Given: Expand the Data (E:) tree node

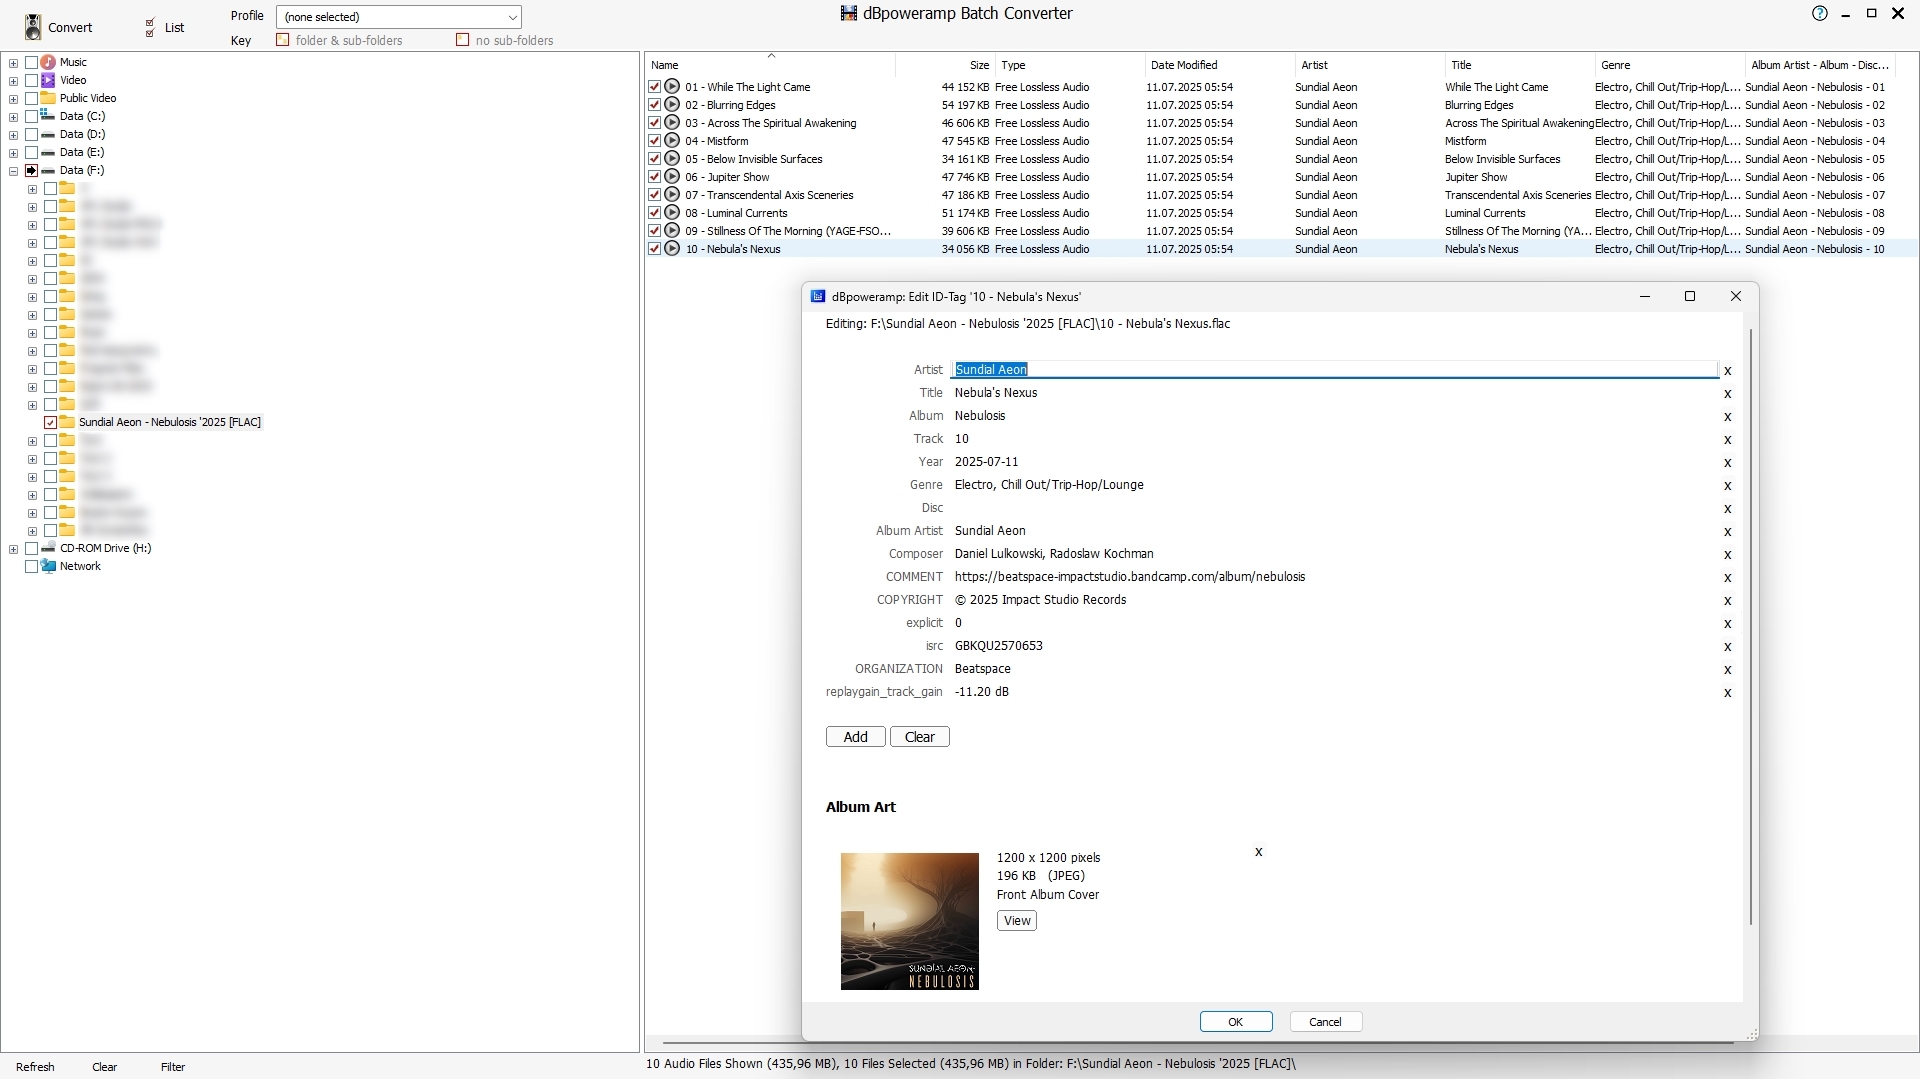Looking at the screenshot, I should point(13,153).
